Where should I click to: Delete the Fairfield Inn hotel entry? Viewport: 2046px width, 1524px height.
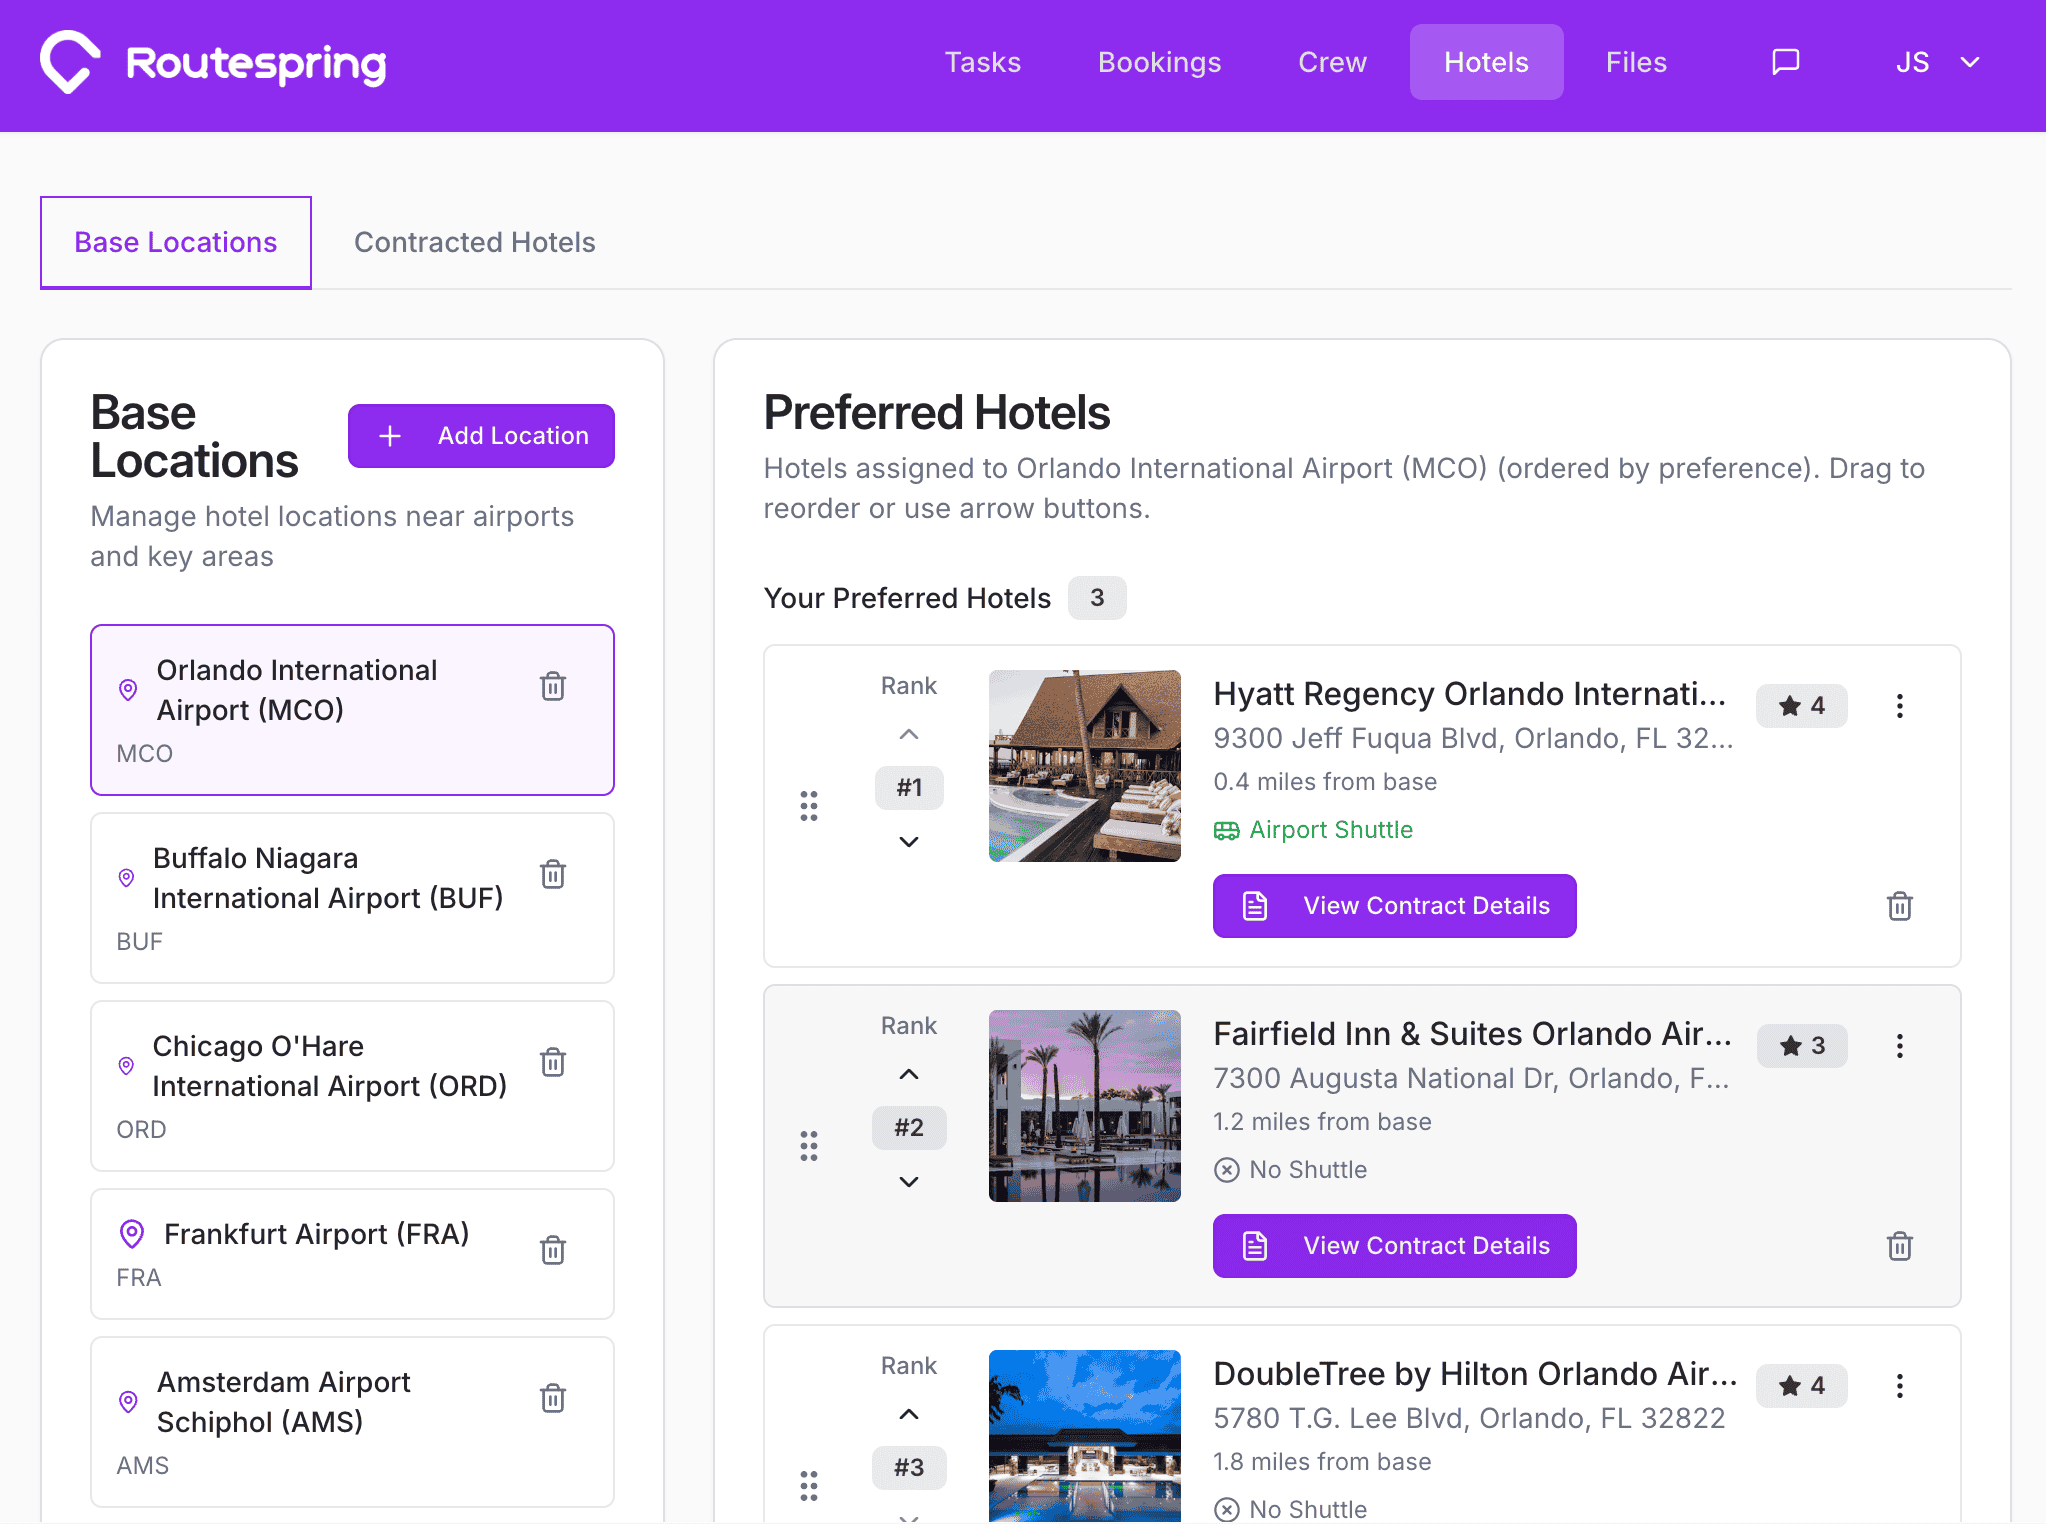click(x=1900, y=1246)
